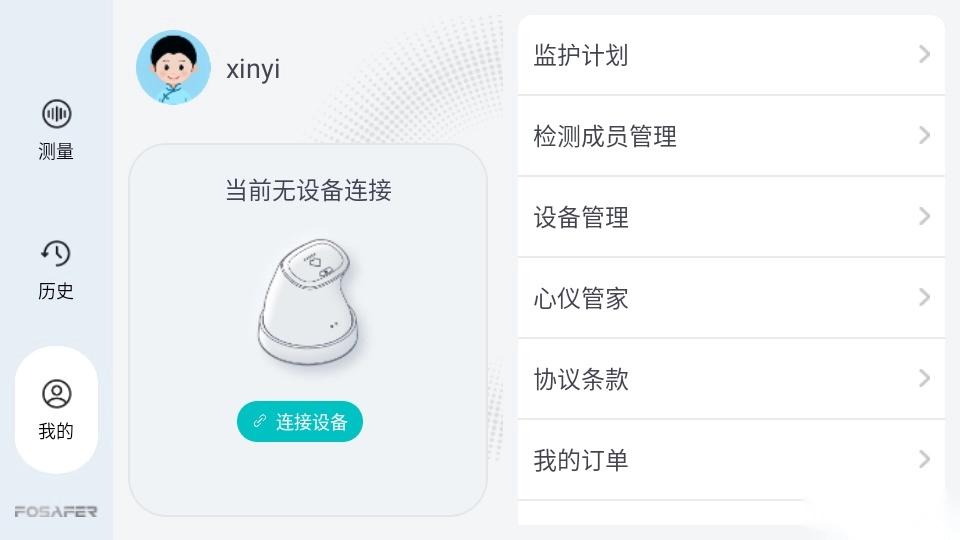The width and height of the screenshot is (960, 540).
Task: Open the 监护计划 menu entry
Action: pyautogui.click(x=581, y=55)
